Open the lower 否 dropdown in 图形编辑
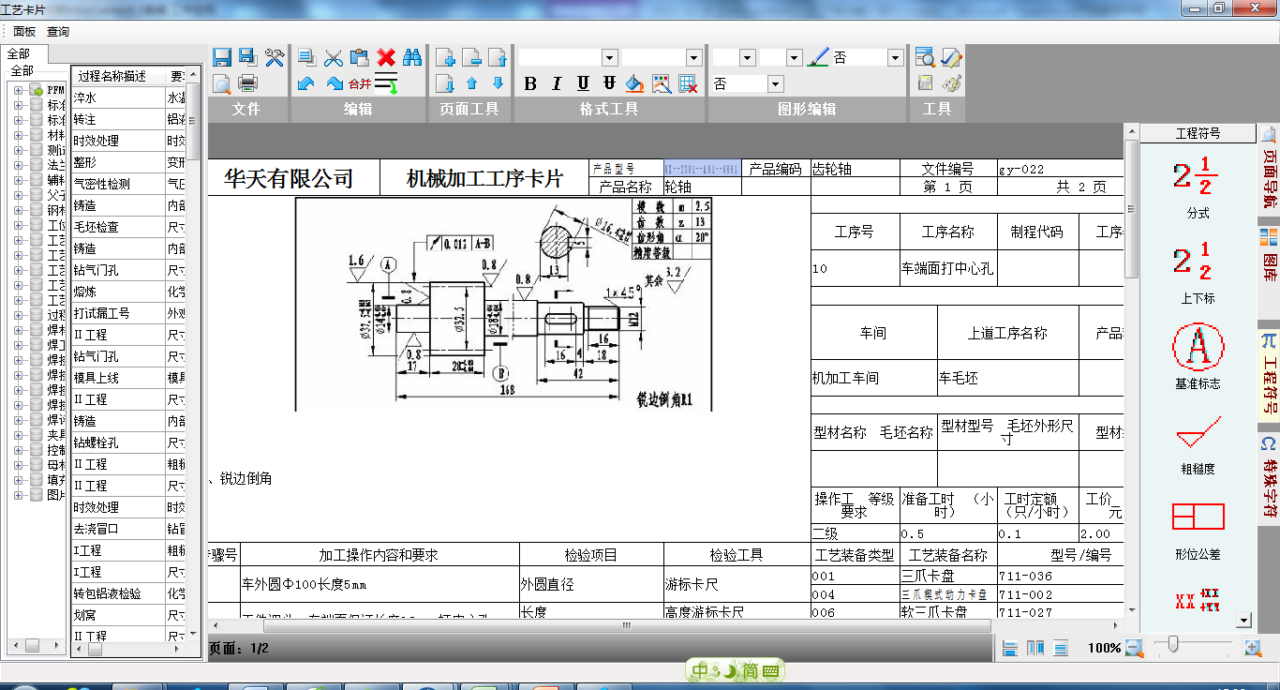The image size is (1280, 690). 775,84
